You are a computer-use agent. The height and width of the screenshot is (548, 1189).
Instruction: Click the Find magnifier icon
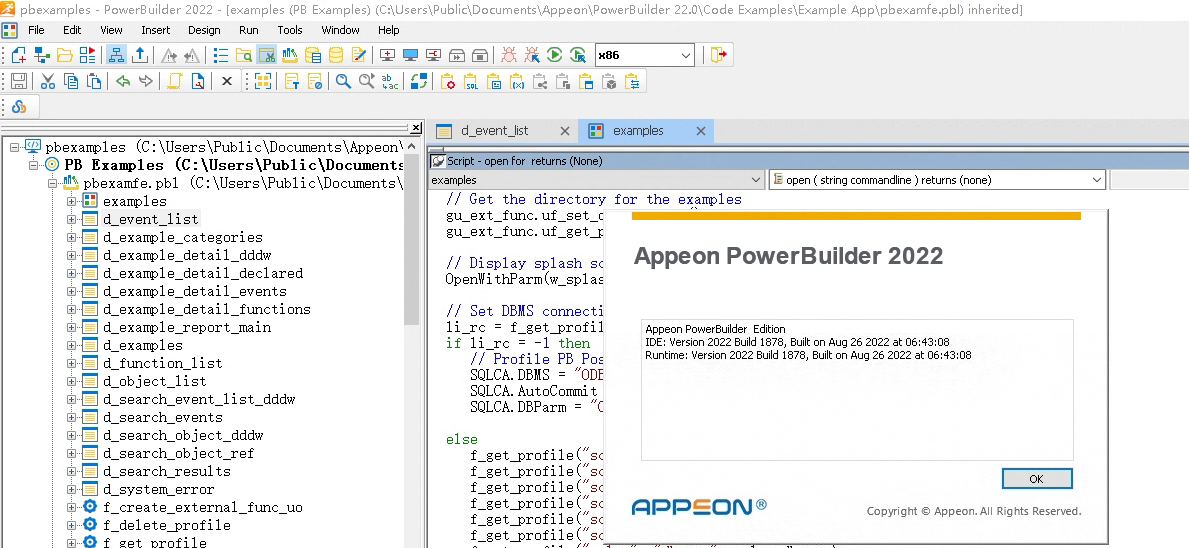[x=343, y=81]
